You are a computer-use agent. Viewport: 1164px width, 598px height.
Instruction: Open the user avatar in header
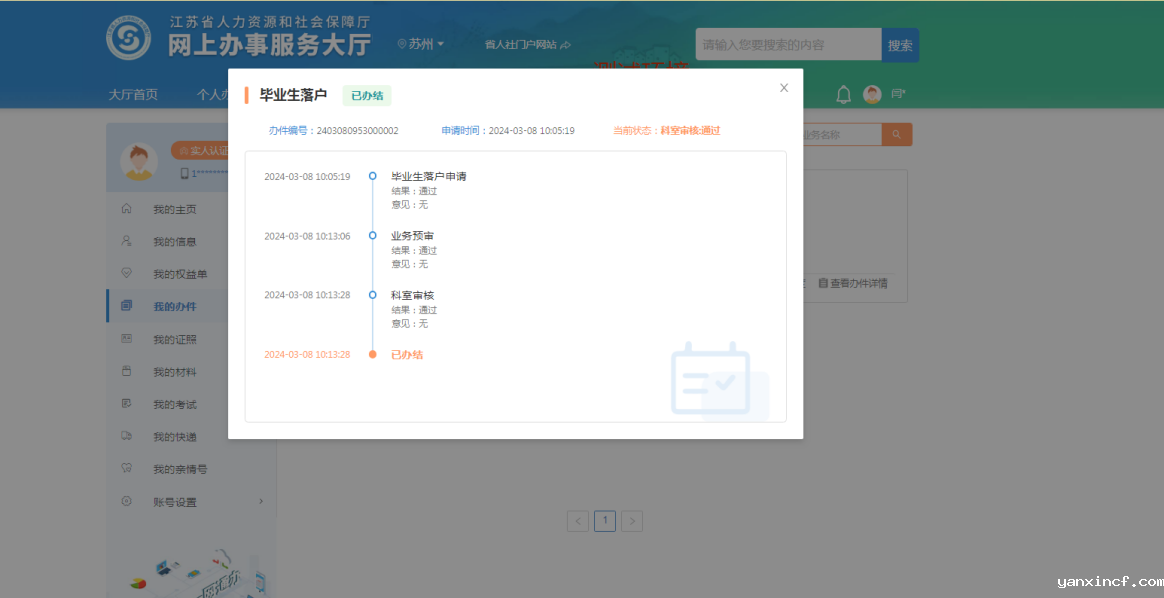click(x=872, y=95)
